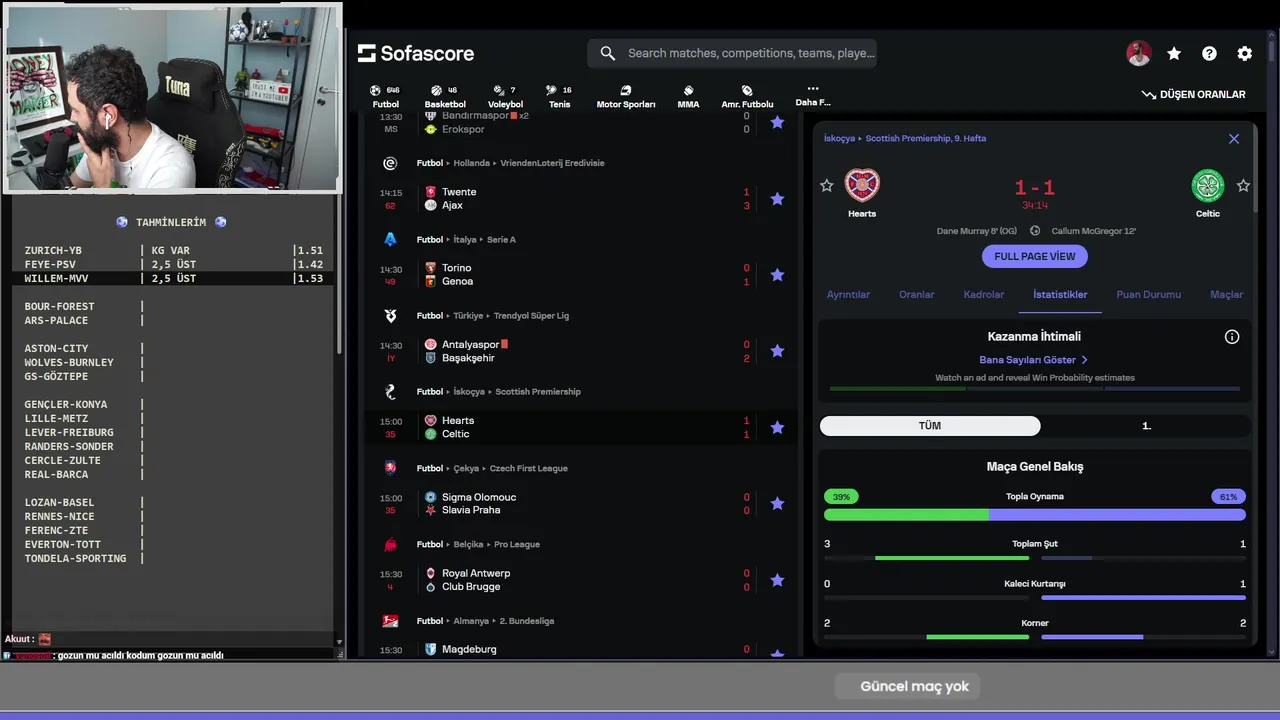Viewport: 1280px width, 720px height.
Task: Open the Czech First League icon
Action: (390, 468)
